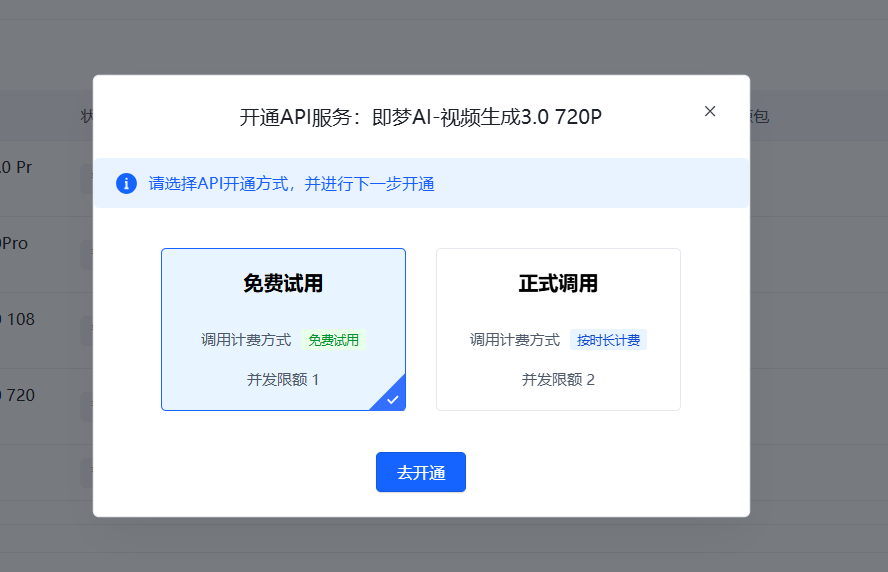
Task: Click 调用计费方式 label in 免费试用 card
Action: [x=246, y=340]
